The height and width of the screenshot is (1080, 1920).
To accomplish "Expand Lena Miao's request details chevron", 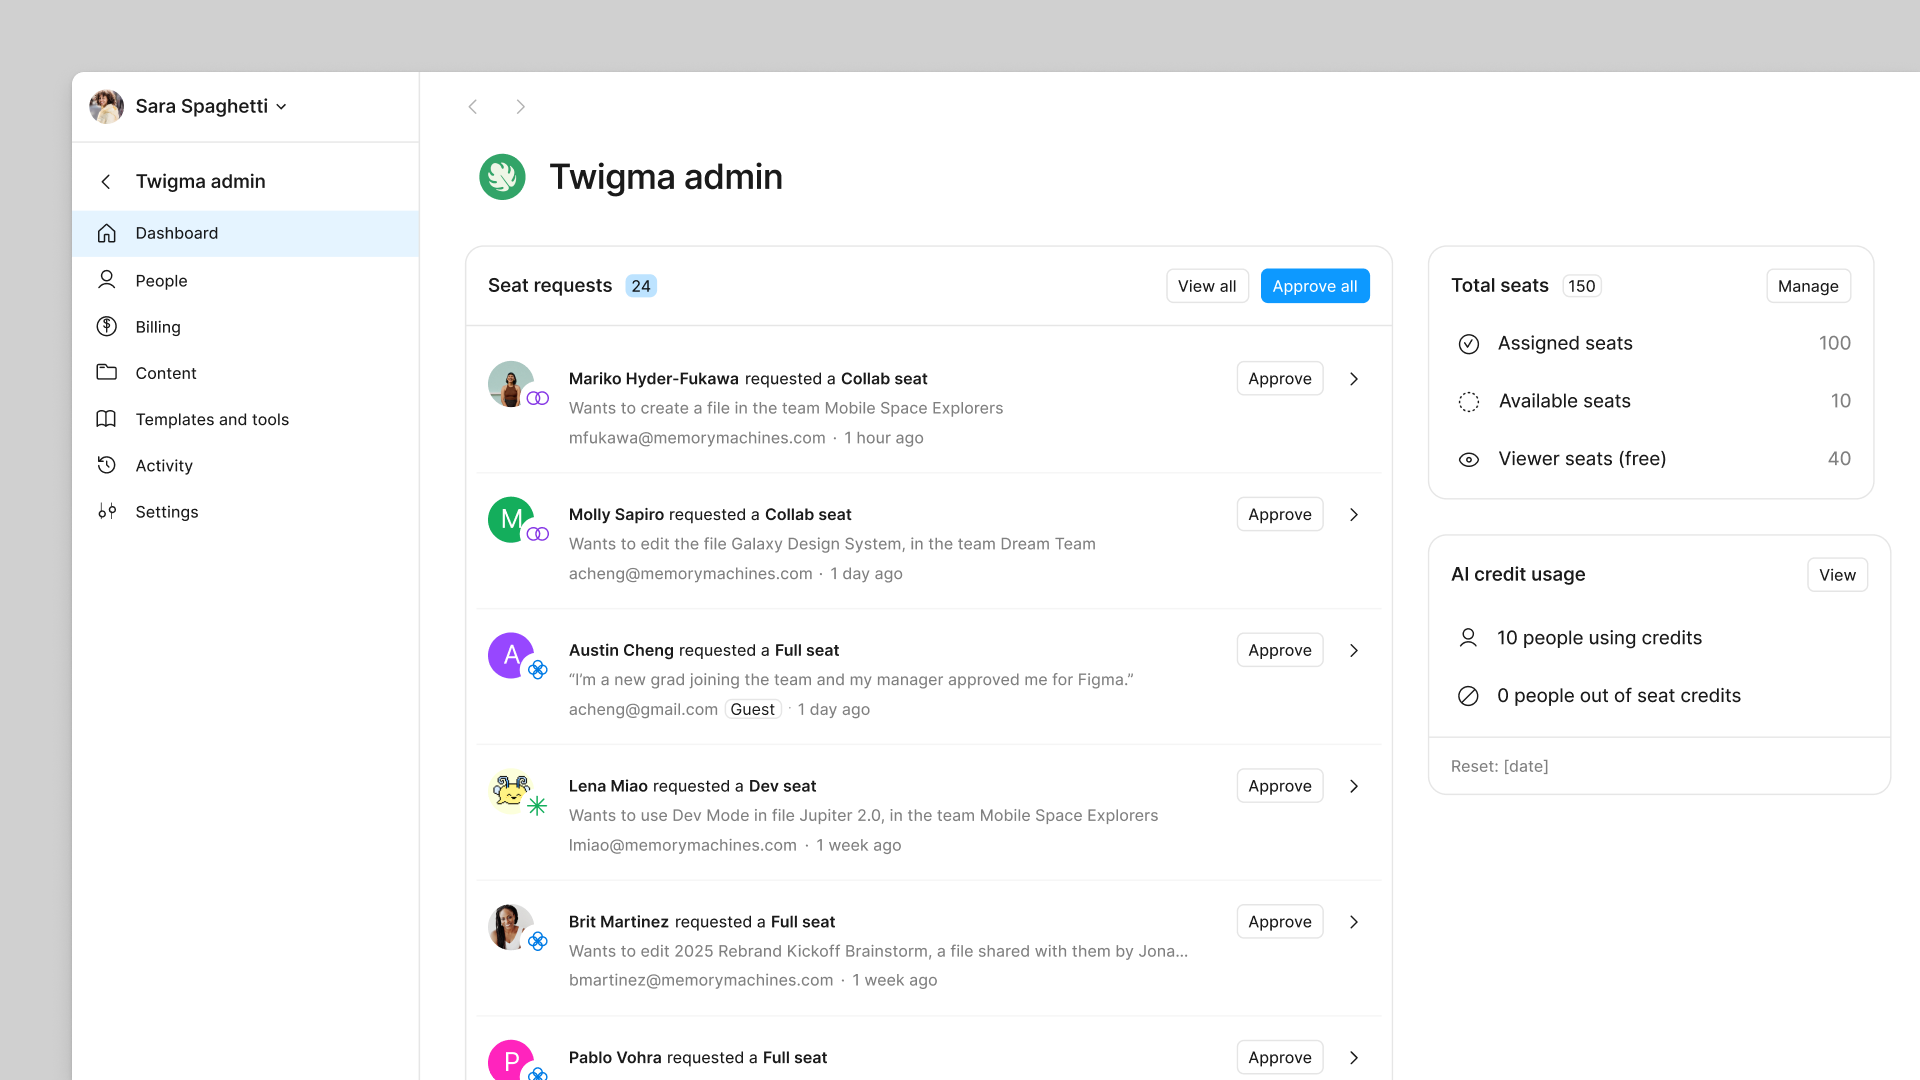I will click(x=1354, y=787).
